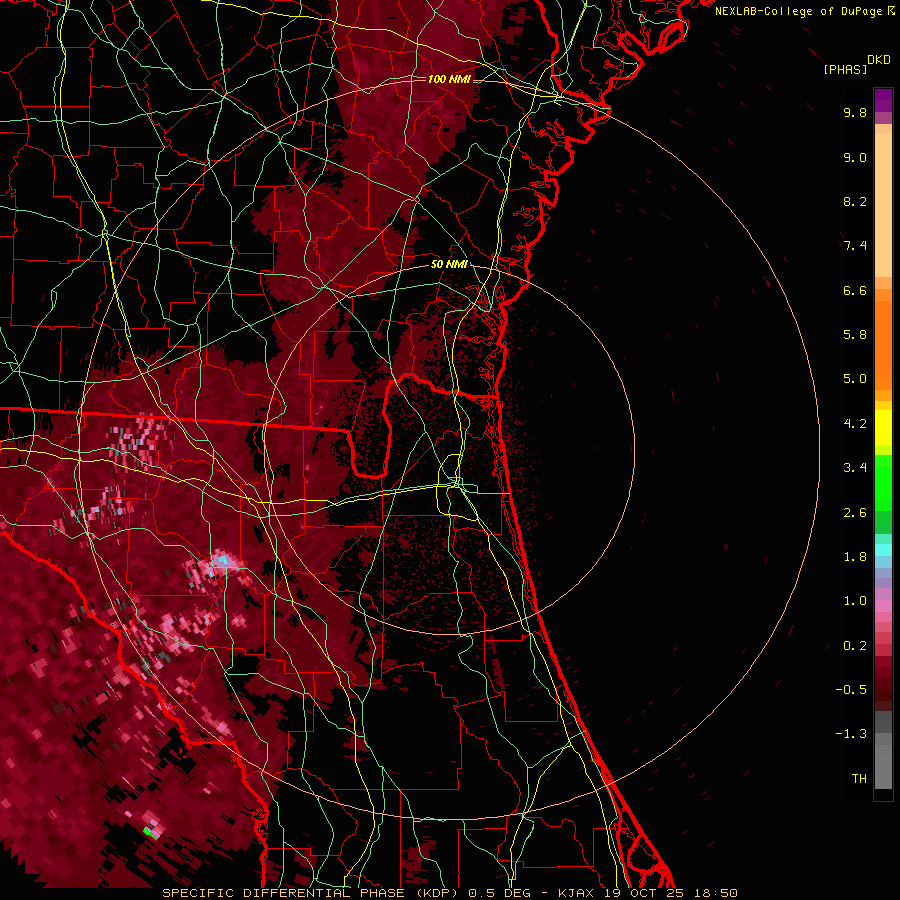Click the DKD legend label
This screenshot has width=900, height=900.
coord(878,60)
